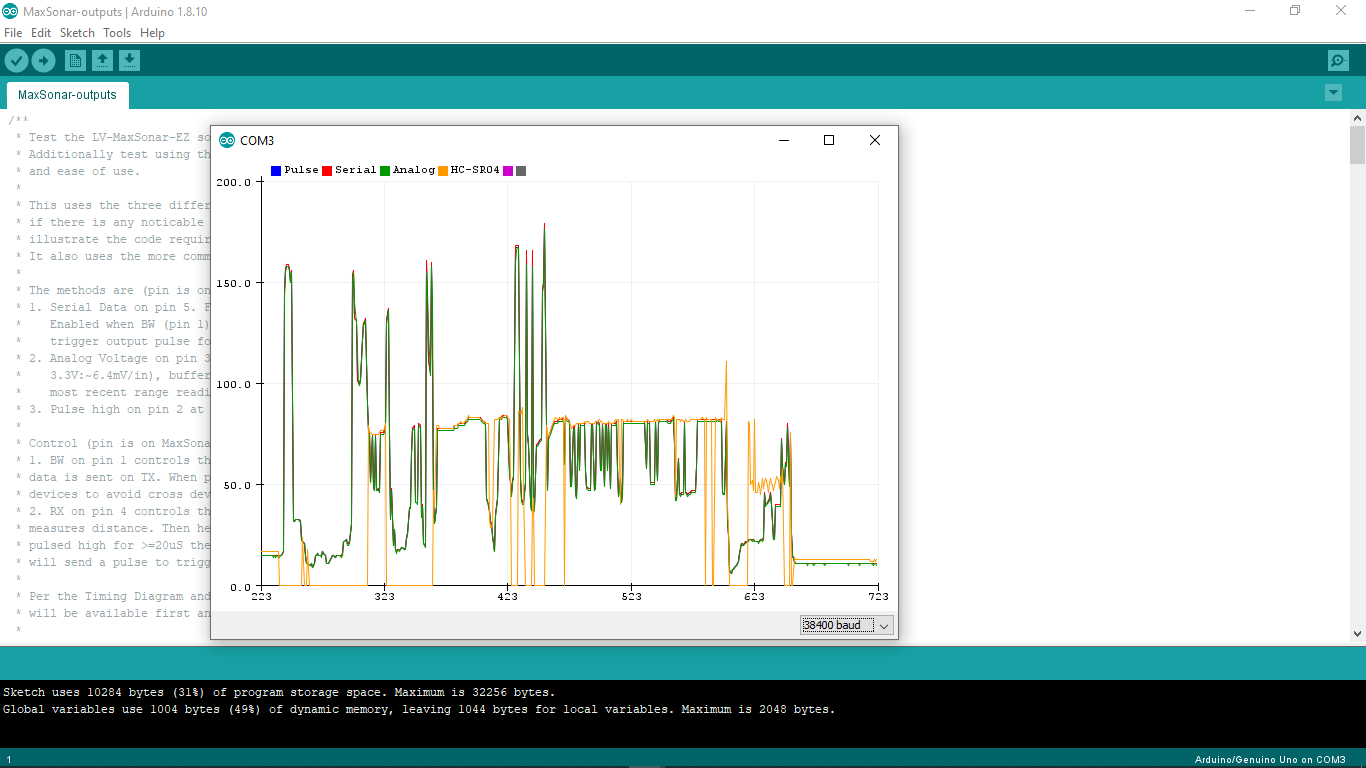Save the current sketch
1366x768 pixels.
pyautogui.click(x=127, y=59)
